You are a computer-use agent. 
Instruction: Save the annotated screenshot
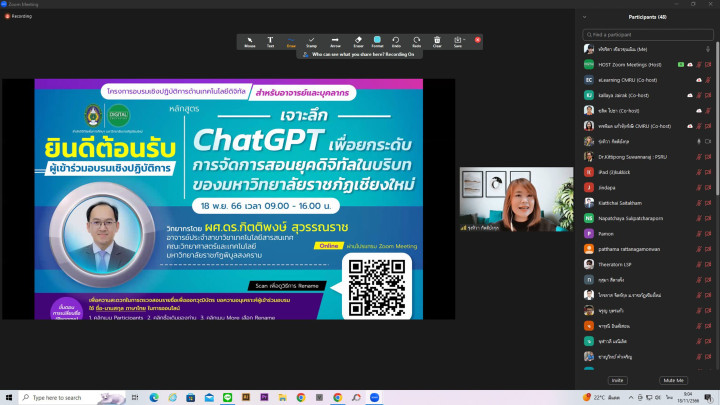pos(457,42)
